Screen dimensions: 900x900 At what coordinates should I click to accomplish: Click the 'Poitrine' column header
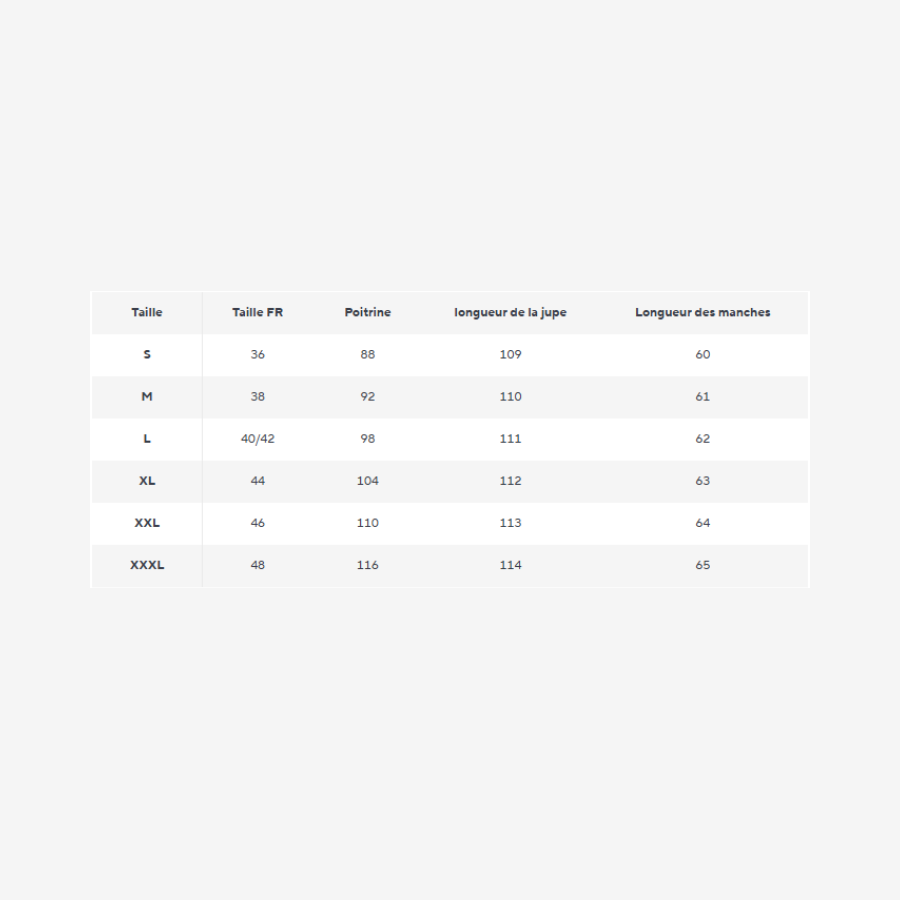click(x=368, y=312)
